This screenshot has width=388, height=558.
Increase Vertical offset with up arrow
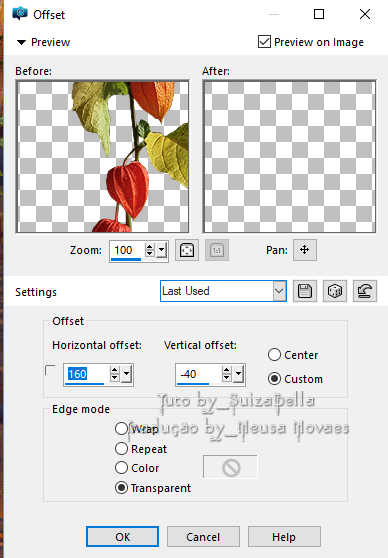pos(227,370)
